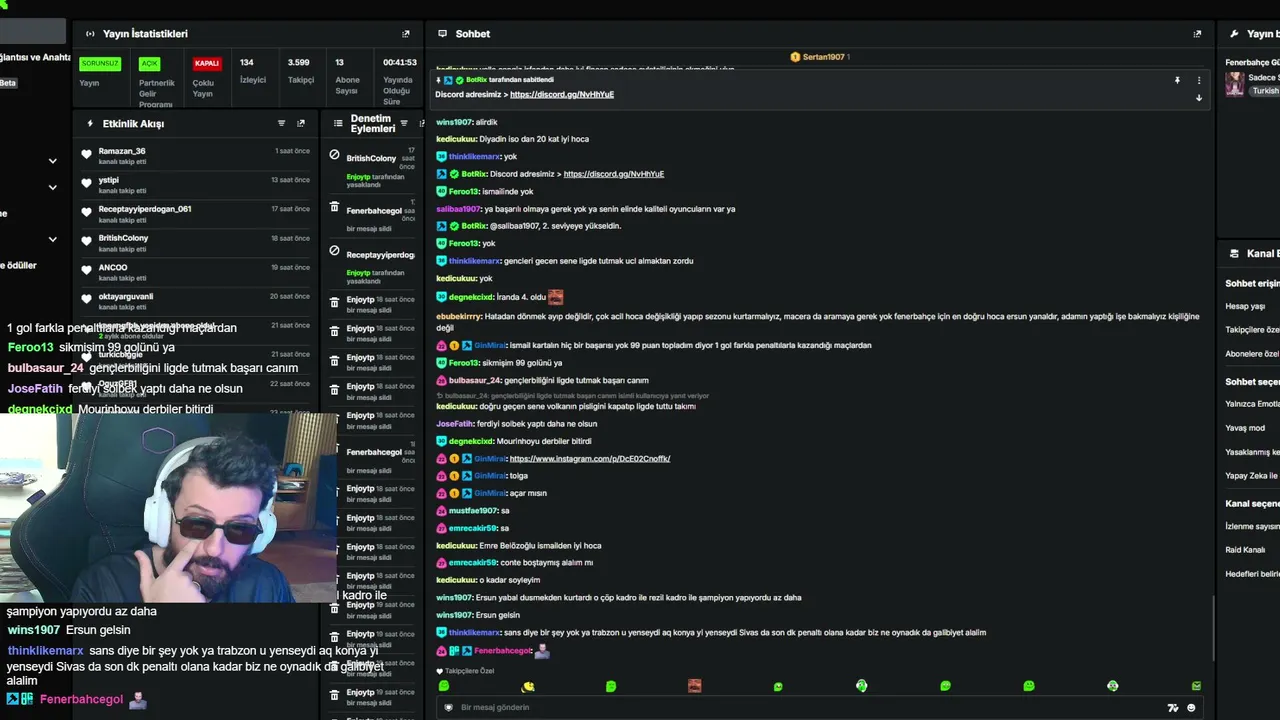Click the Denetim Eylemleri list icon

(x=338, y=123)
